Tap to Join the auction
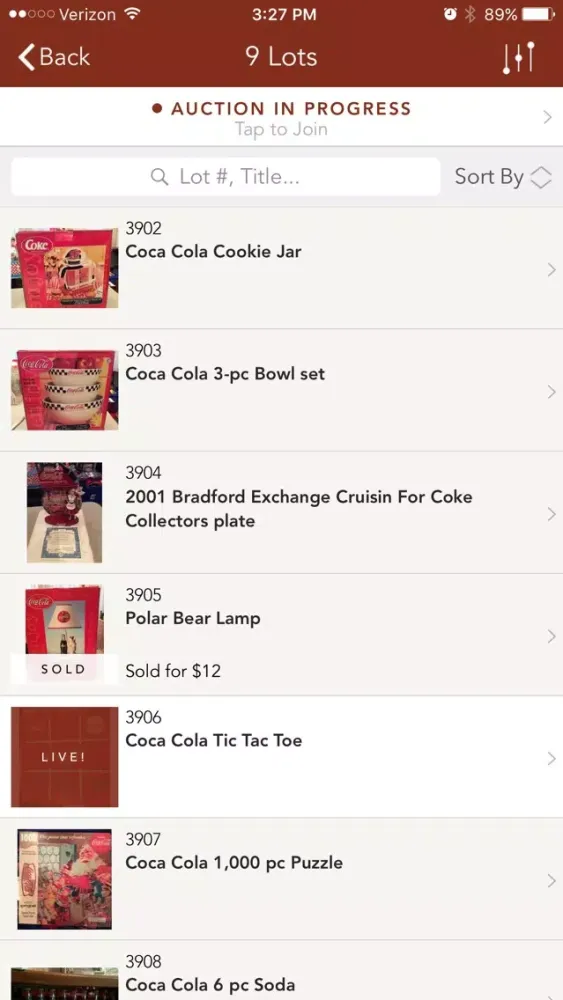Image resolution: width=563 pixels, height=1000 pixels. tap(281, 129)
